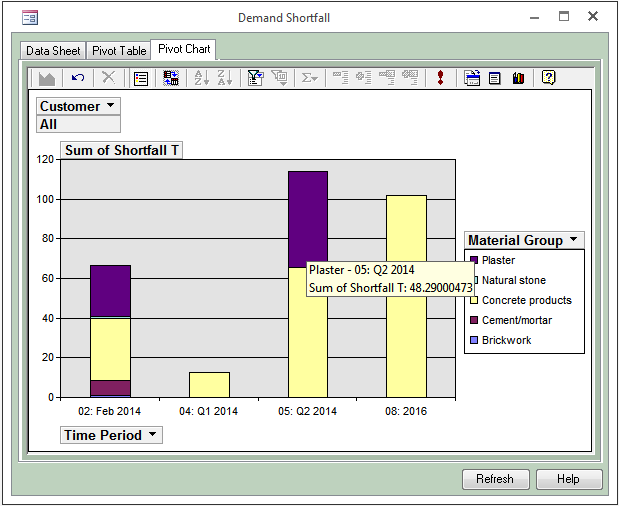The height and width of the screenshot is (506, 619).
Task: Click the Delete X toolbar icon
Action: [109, 78]
